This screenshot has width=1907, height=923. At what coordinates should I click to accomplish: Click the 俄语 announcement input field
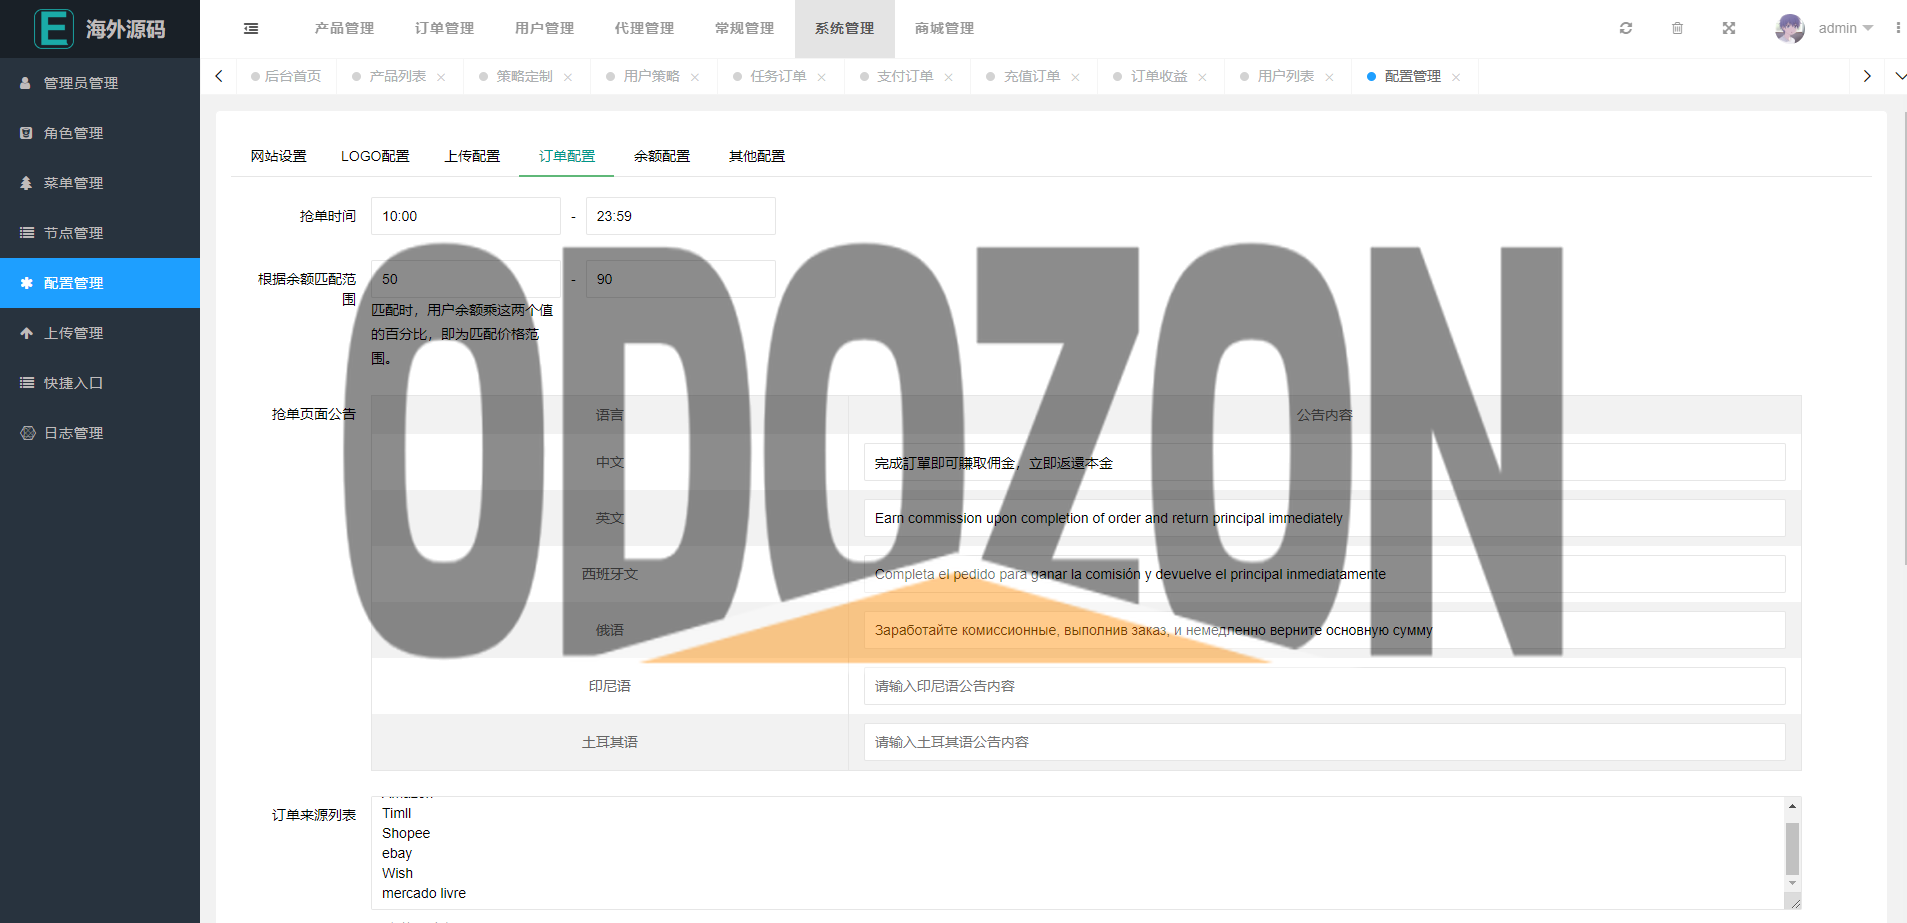pyautogui.click(x=1325, y=630)
